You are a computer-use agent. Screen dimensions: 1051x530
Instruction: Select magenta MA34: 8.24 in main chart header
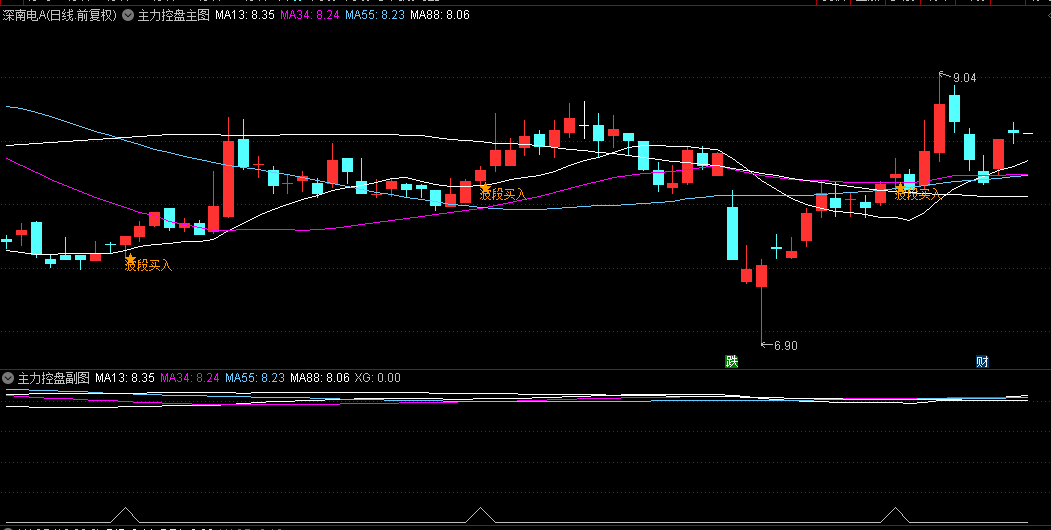tap(310, 15)
